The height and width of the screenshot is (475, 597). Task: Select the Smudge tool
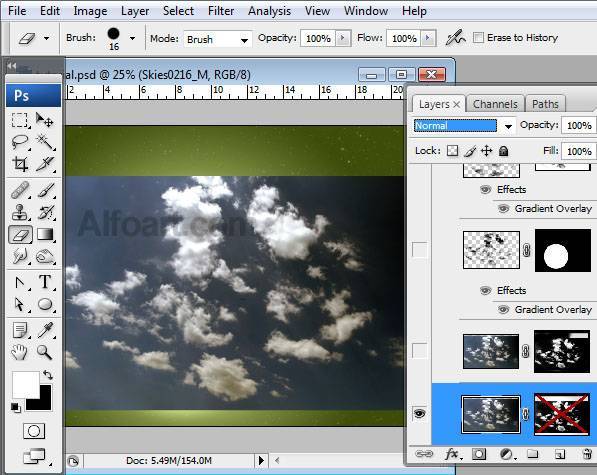tap(20, 256)
